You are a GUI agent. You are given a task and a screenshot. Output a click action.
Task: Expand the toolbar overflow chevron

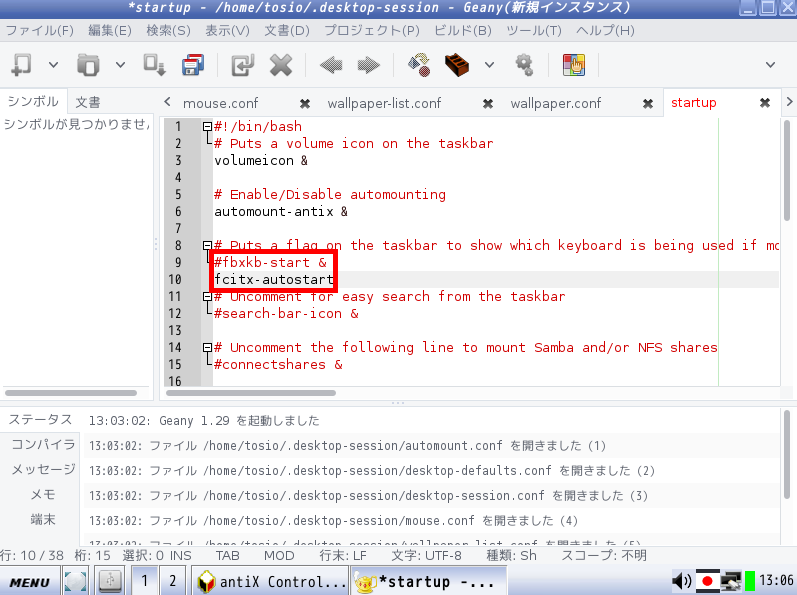click(771, 65)
